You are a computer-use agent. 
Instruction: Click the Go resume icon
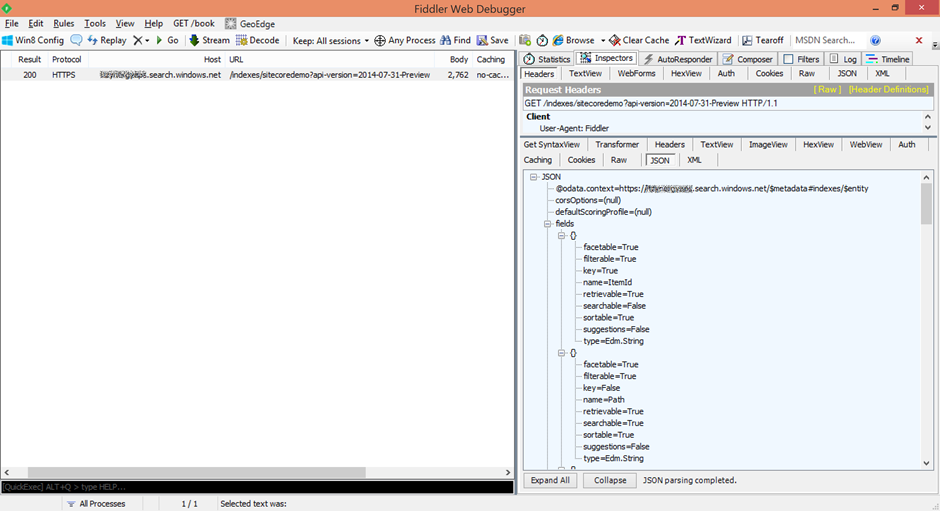[159, 40]
